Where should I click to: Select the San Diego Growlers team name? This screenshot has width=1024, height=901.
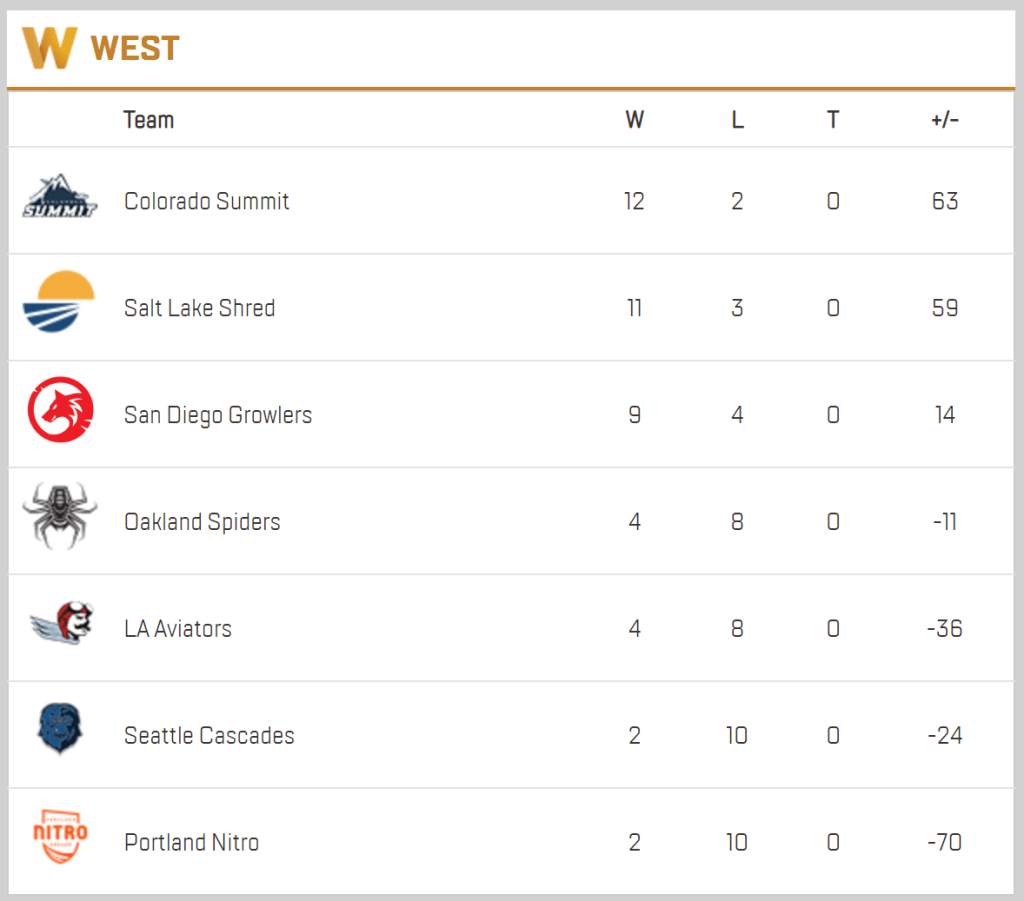click(218, 415)
